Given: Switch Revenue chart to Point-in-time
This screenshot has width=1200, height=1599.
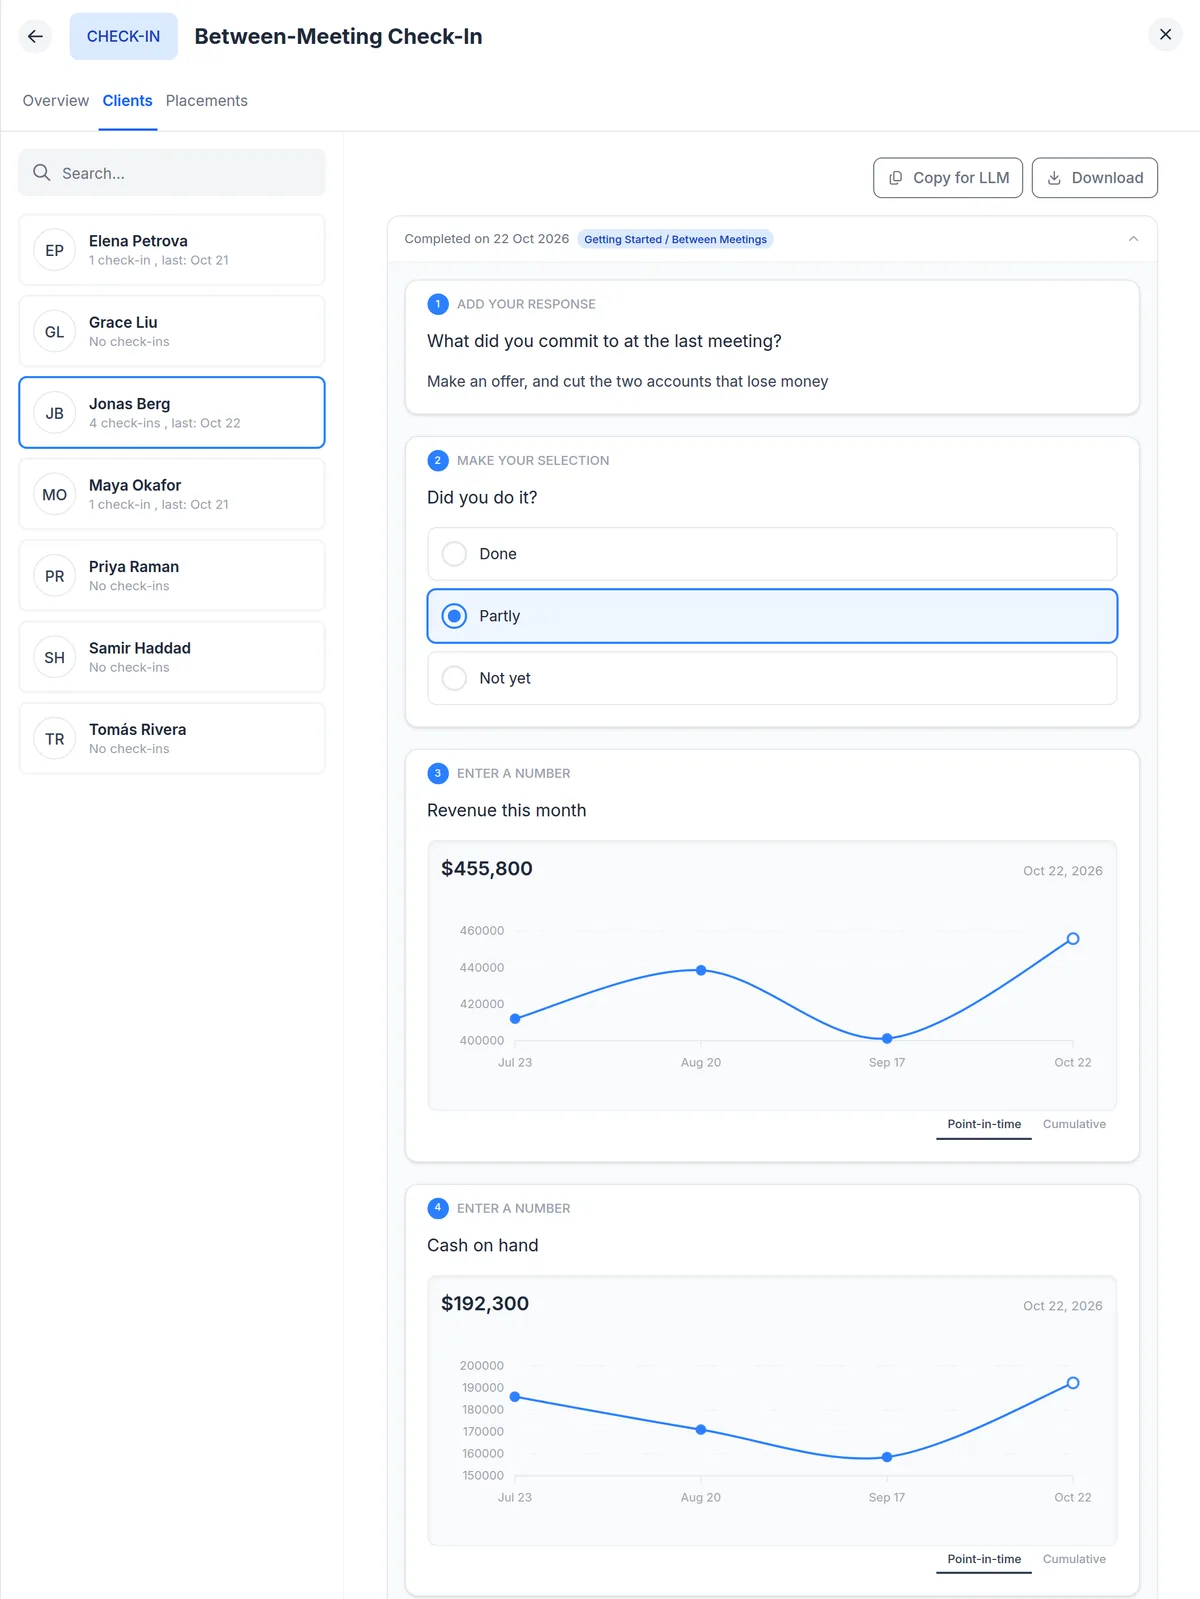Looking at the screenshot, I should 984,1124.
